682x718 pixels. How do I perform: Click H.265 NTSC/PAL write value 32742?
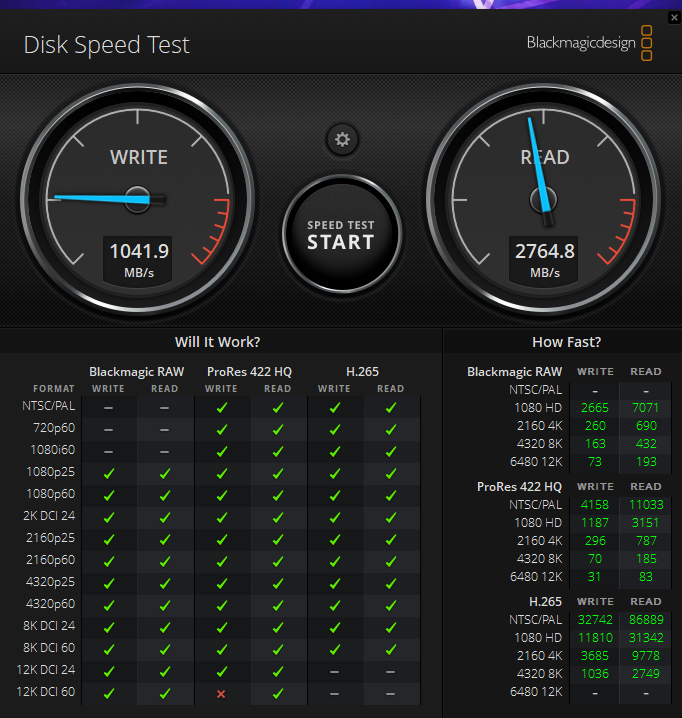coord(595,620)
